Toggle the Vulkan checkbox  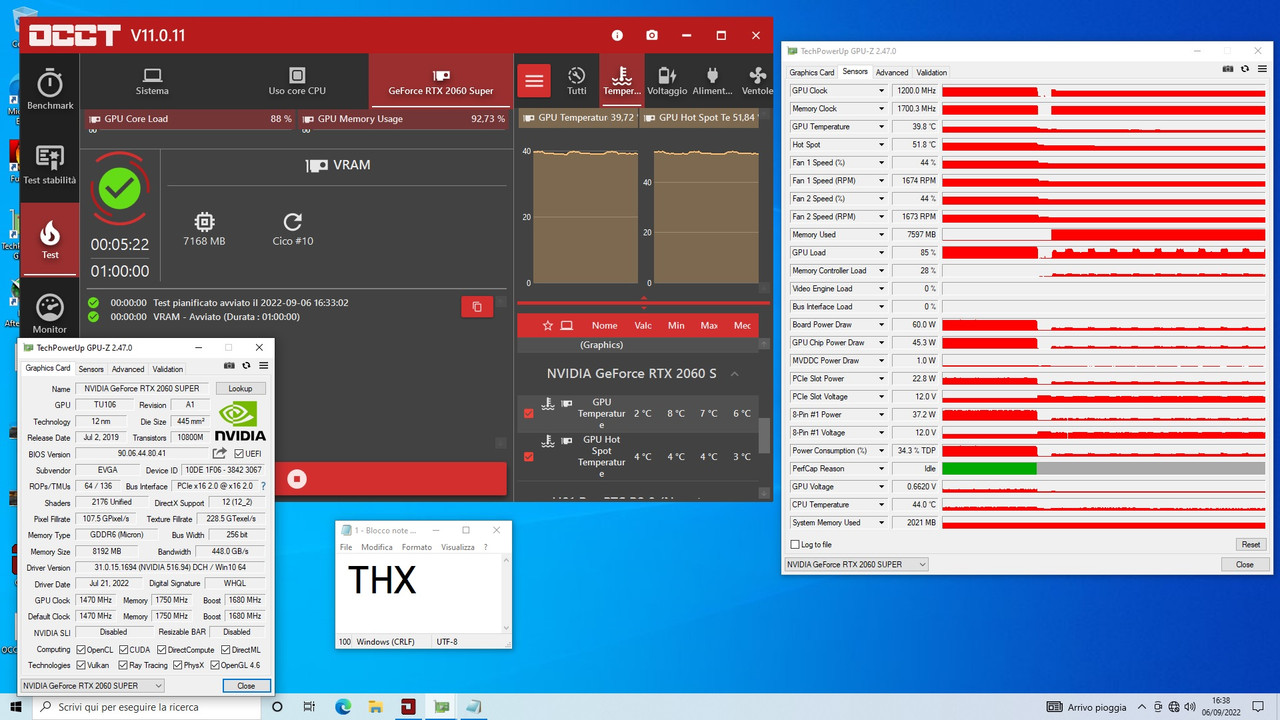[82, 665]
